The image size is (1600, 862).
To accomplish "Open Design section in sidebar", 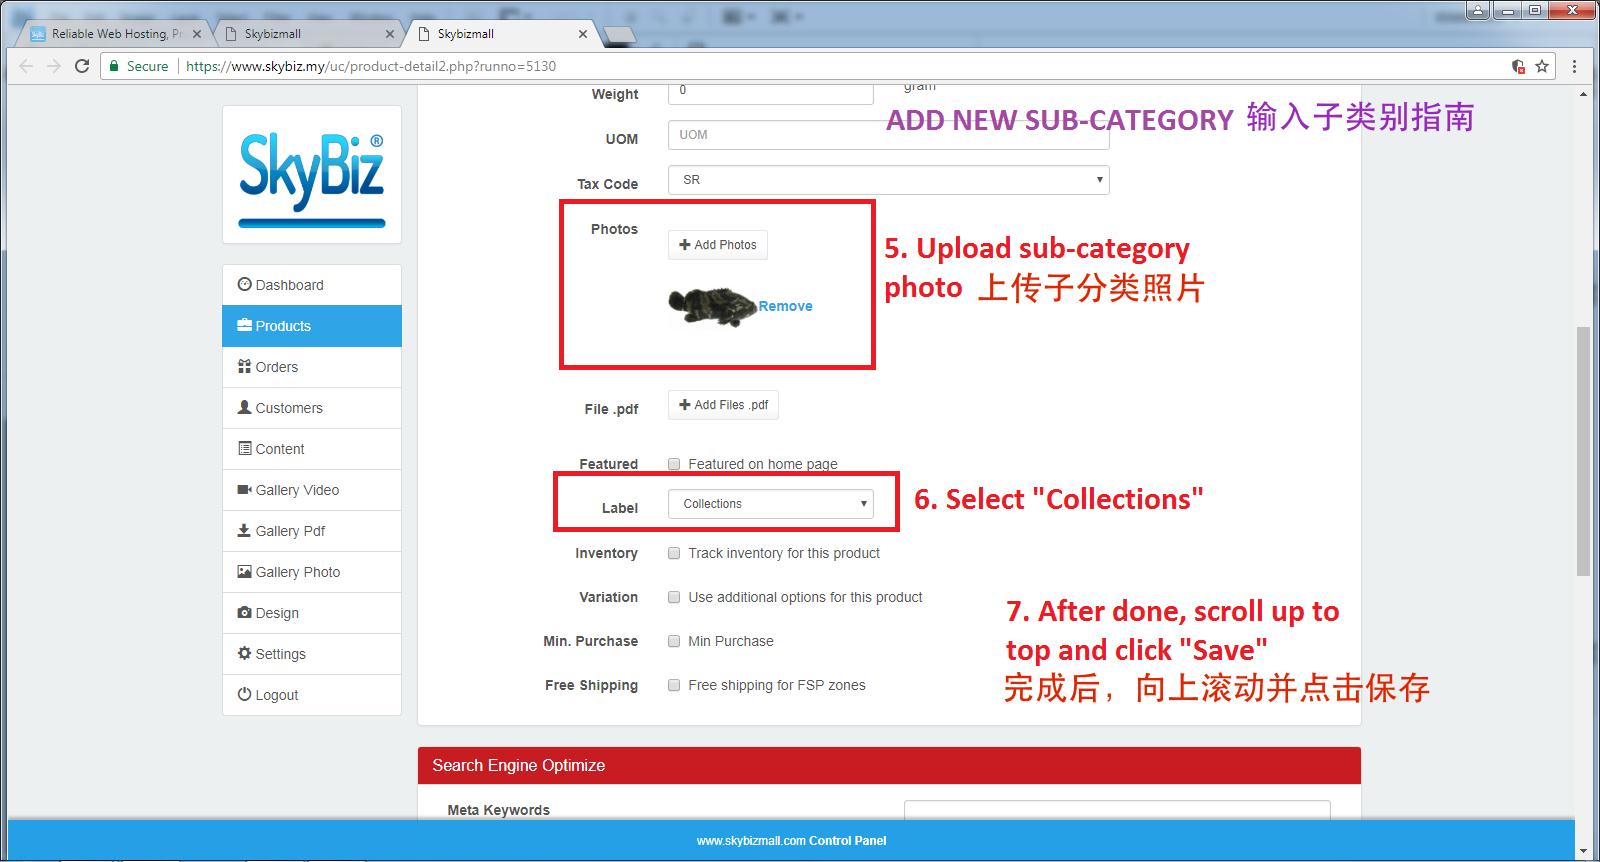I will pos(312,613).
